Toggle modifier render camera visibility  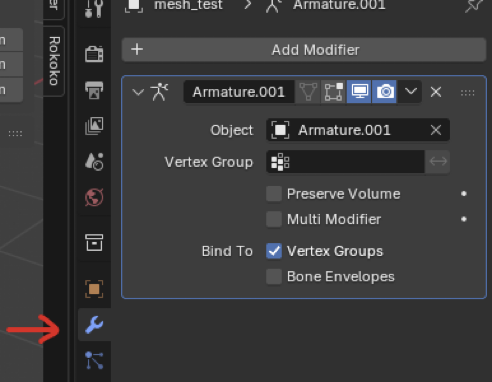pos(385,92)
